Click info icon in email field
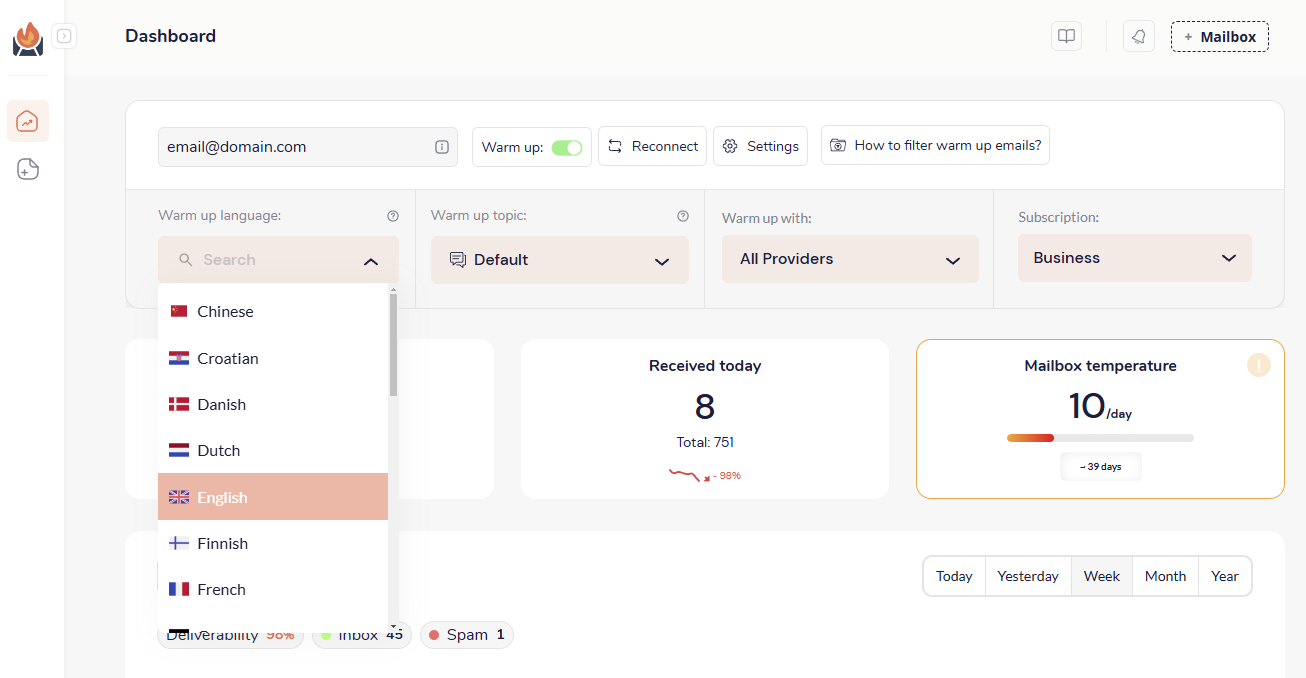The height and width of the screenshot is (678, 1306). 442,147
